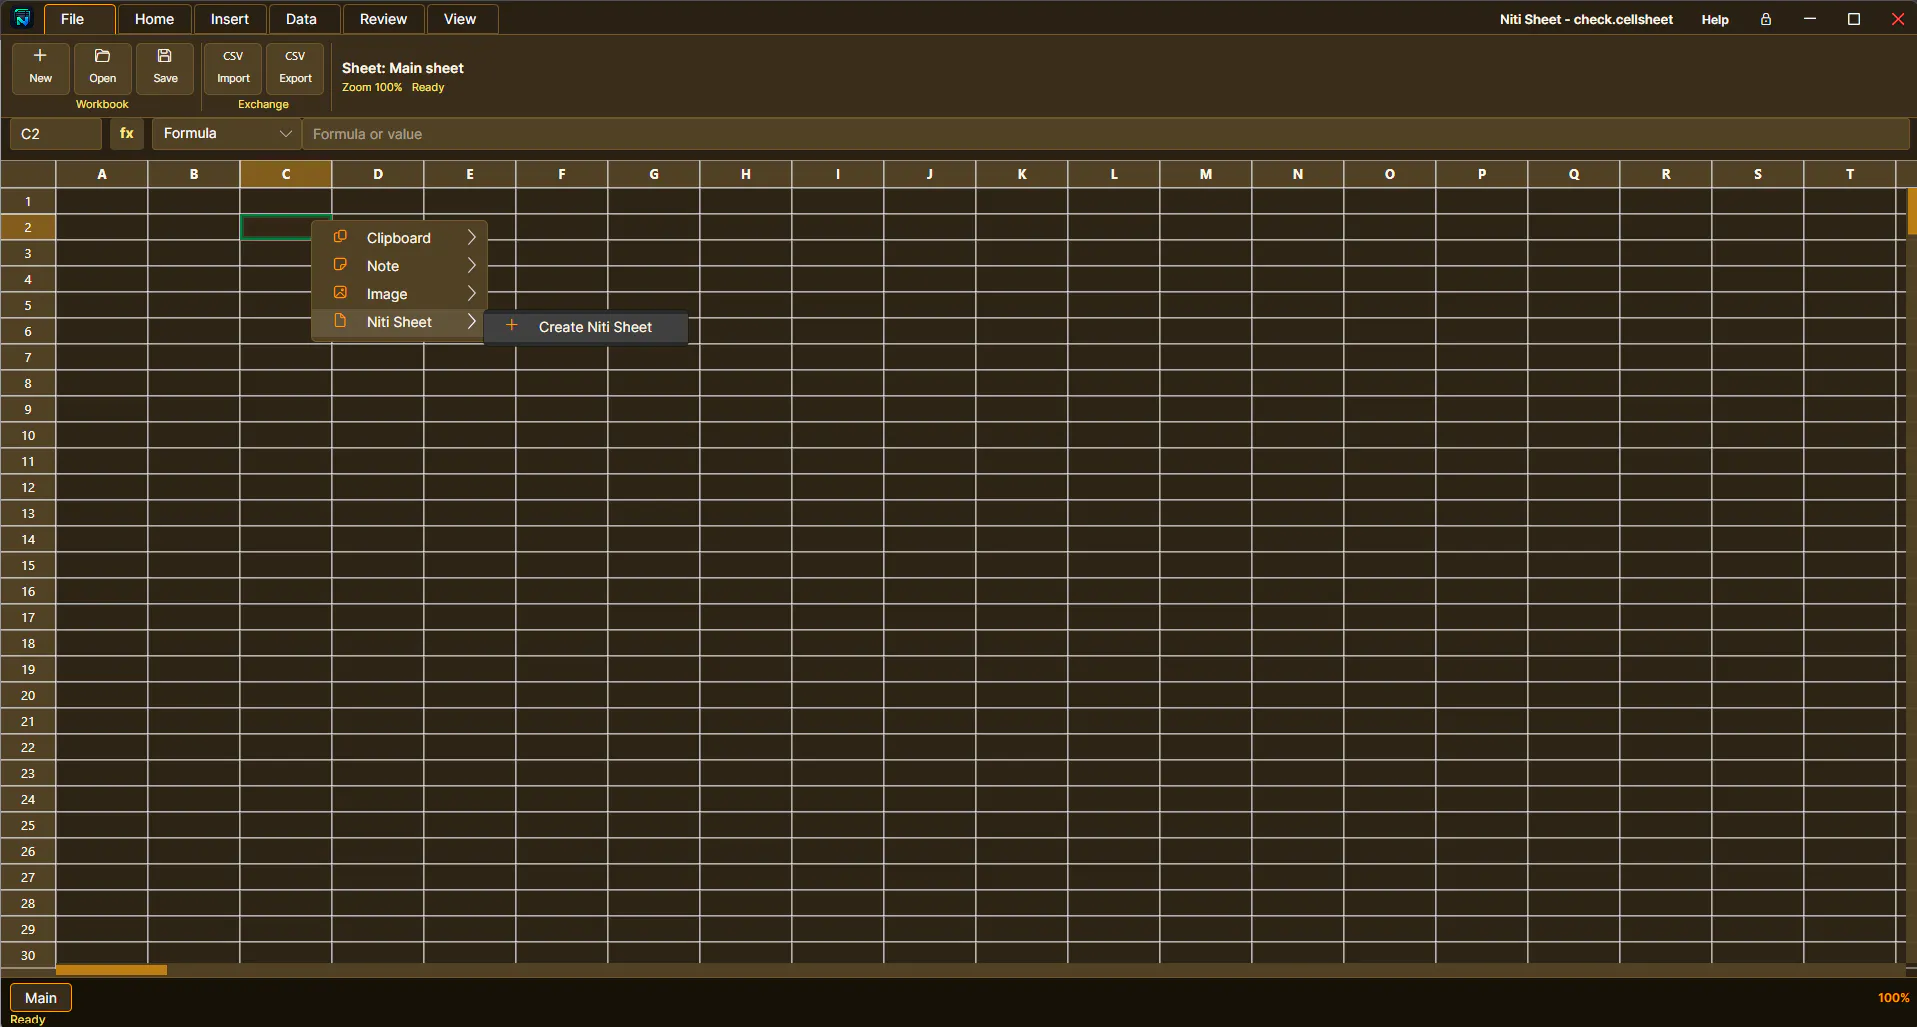The width and height of the screenshot is (1917, 1027).
Task: Click the horizontal scrollbar thumb
Action: coord(111,970)
